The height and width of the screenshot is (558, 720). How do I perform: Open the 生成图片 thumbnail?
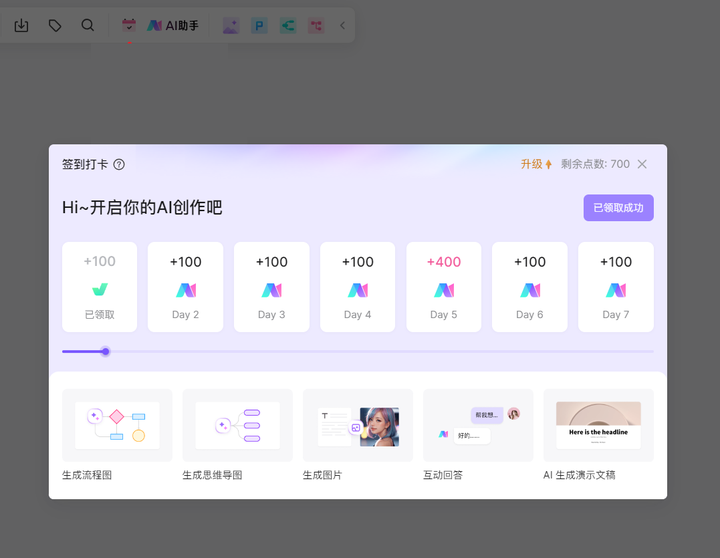pyautogui.click(x=358, y=425)
